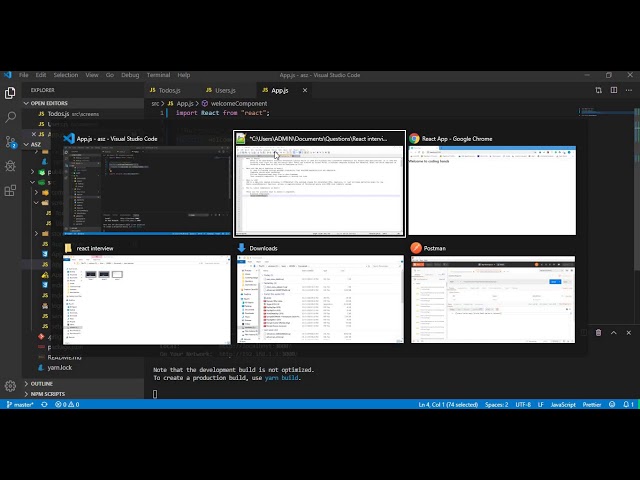Open the compare changes icon in editor toolbar
The height and width of the screenshot is (480, 640).
coord(598,90)
